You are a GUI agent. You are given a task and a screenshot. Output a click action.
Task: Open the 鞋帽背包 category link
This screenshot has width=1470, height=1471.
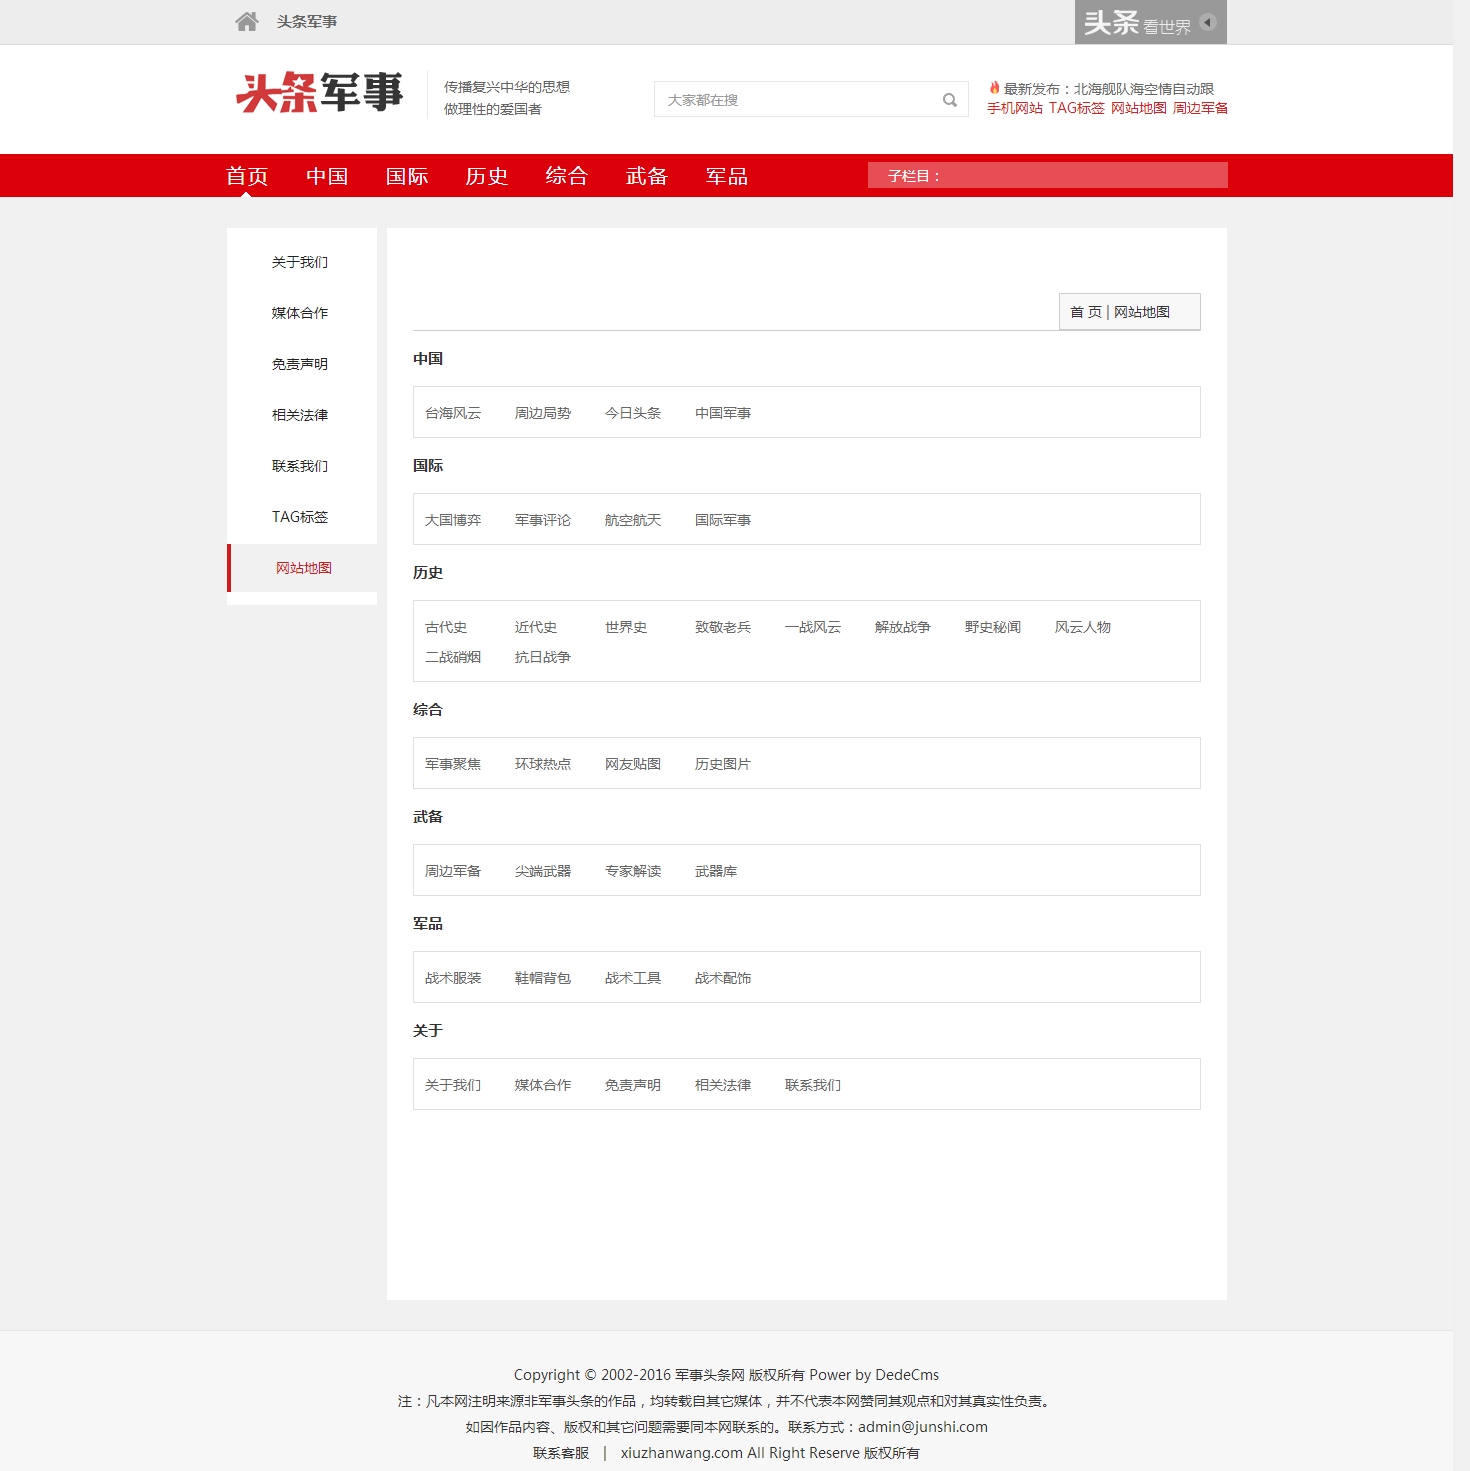[x=543, y=978]
